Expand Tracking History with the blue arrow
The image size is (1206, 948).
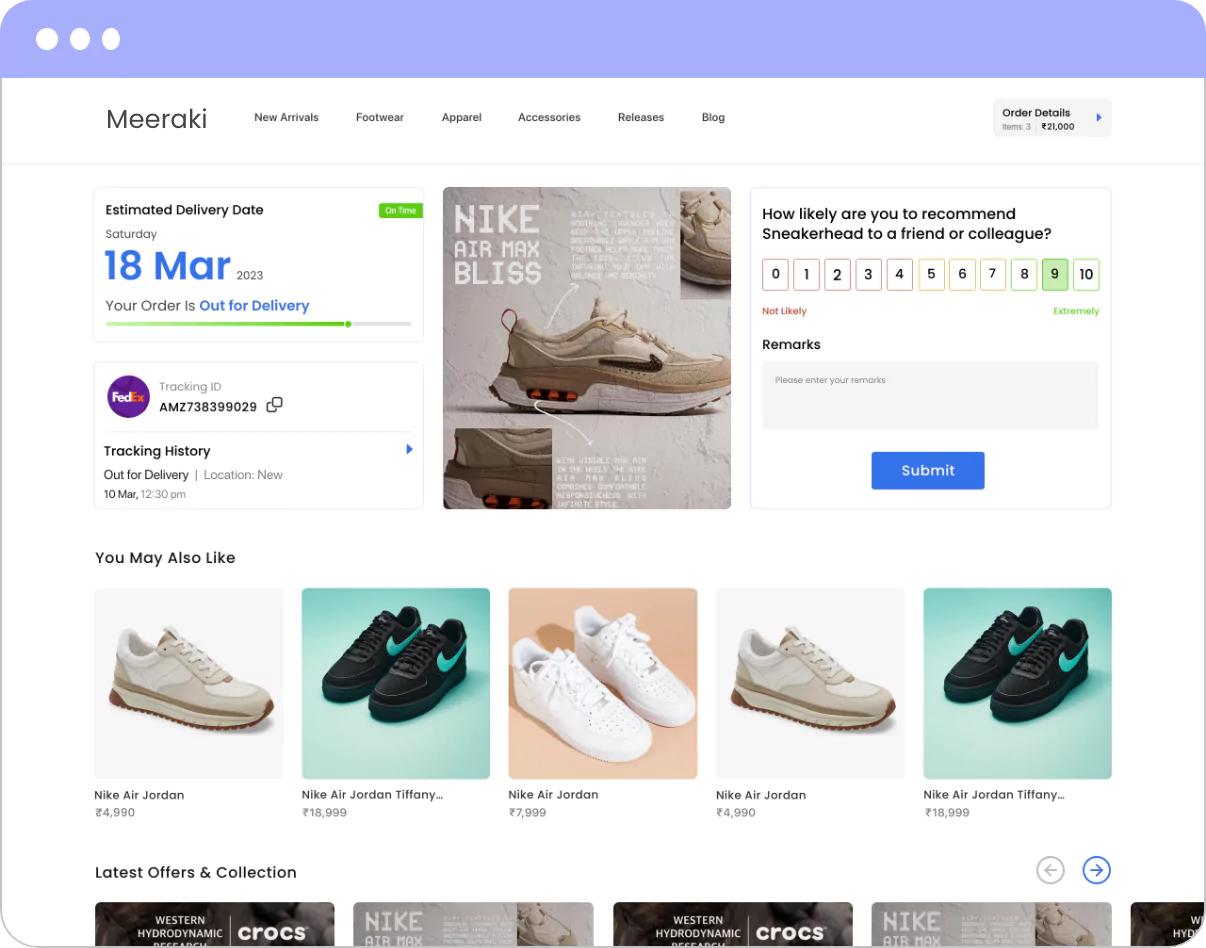click(x=409, y=450)
